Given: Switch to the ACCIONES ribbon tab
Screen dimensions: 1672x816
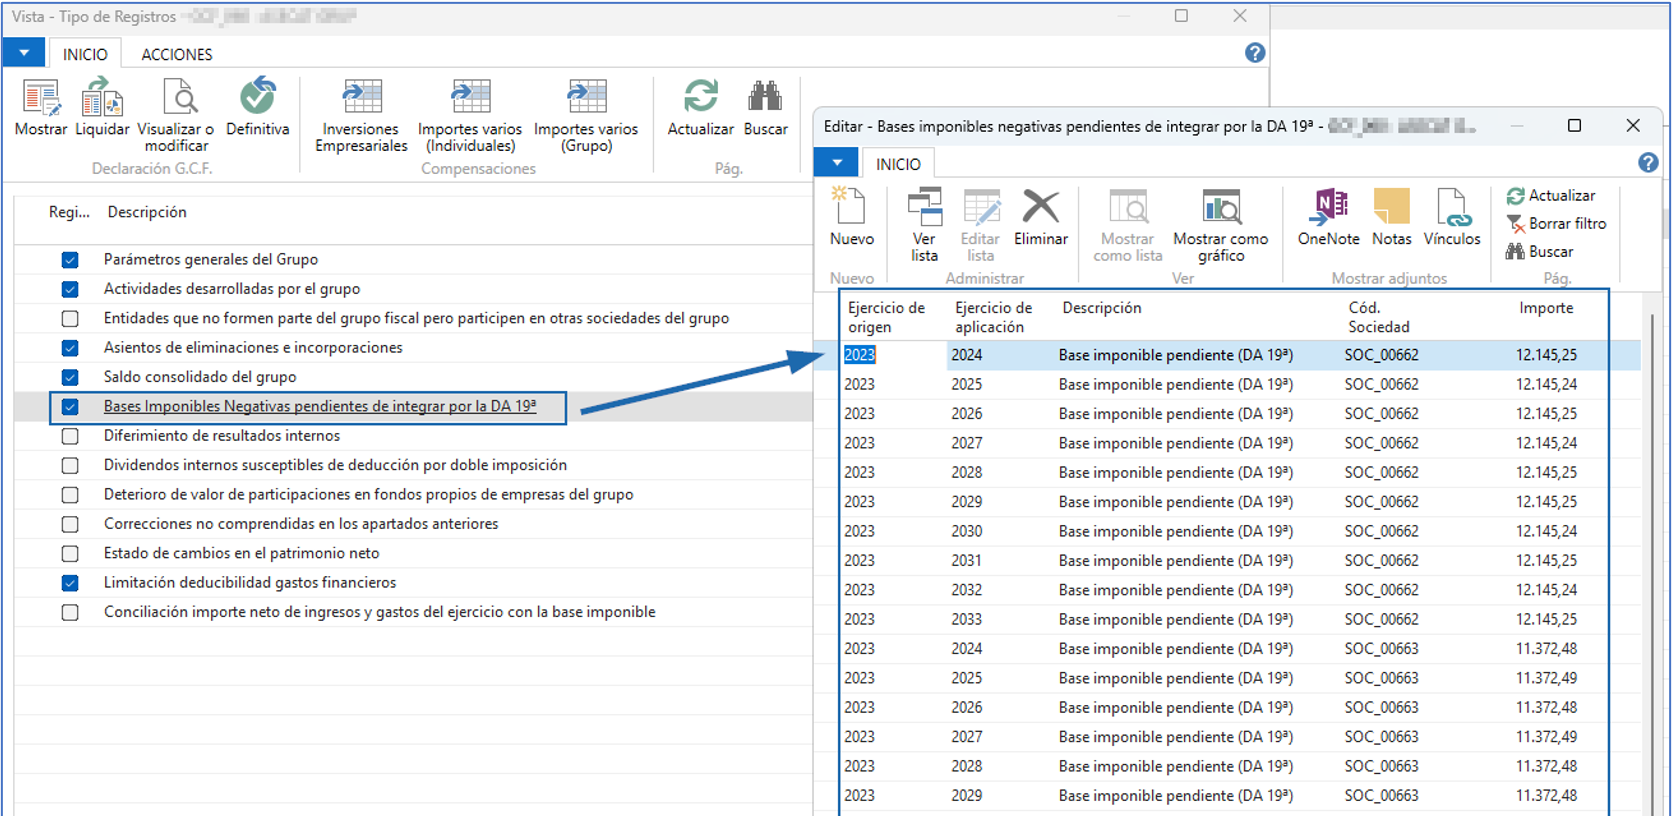Looking at the screenshot, I should 177,54.
